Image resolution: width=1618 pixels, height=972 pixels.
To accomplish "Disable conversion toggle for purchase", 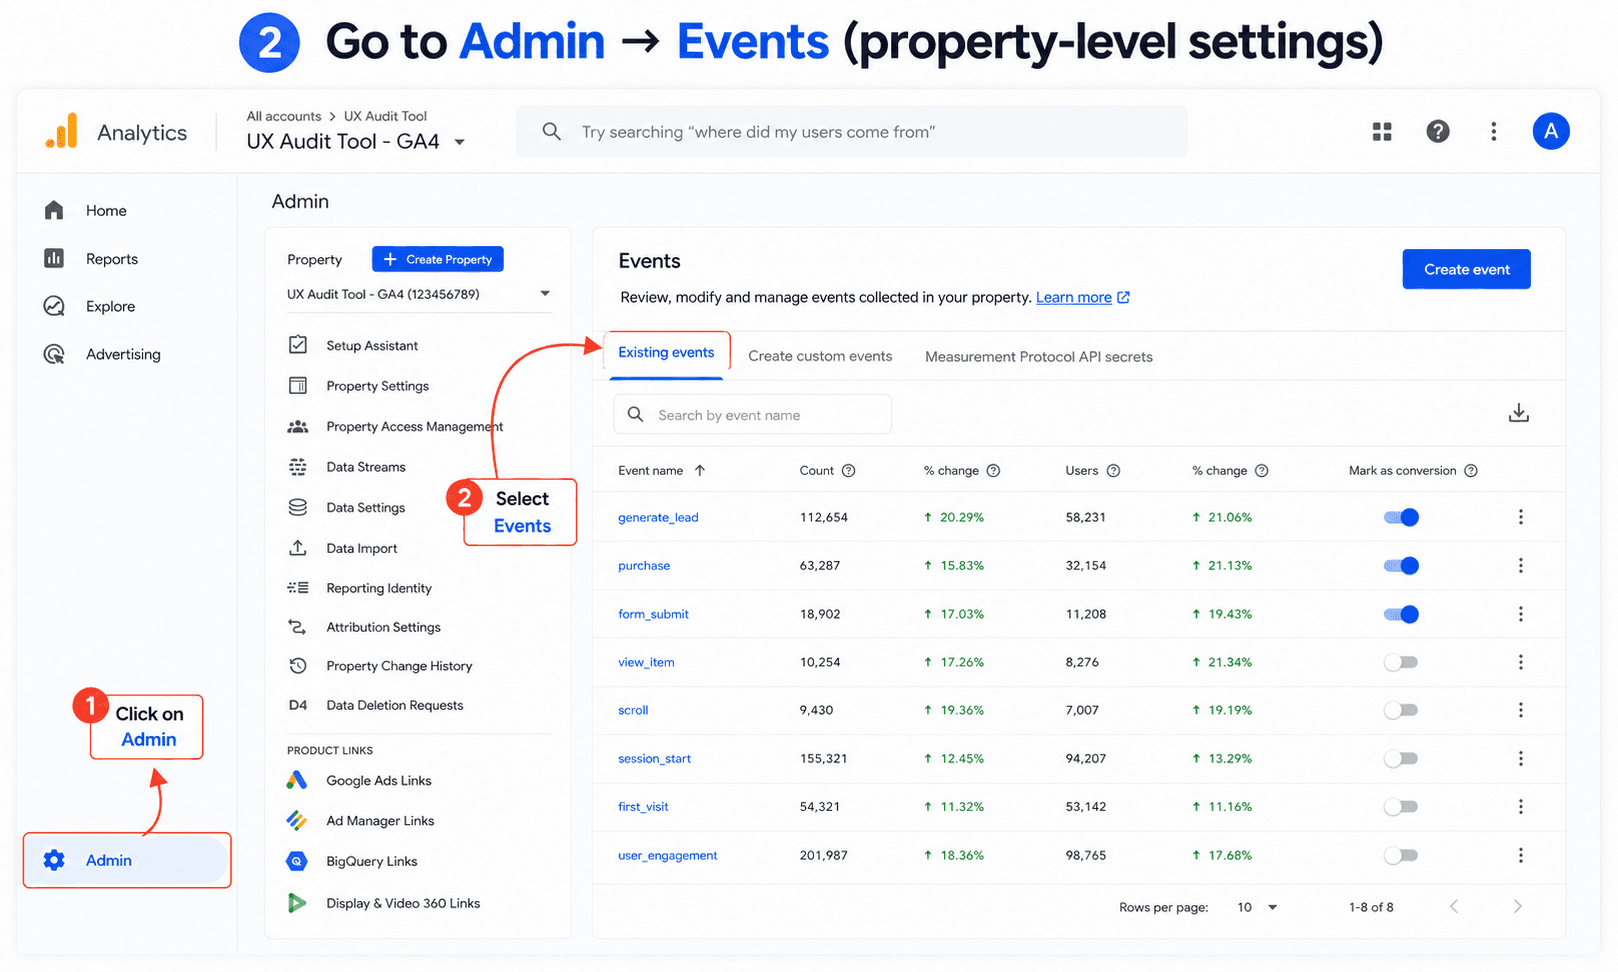I will (x=1401, y=566).
